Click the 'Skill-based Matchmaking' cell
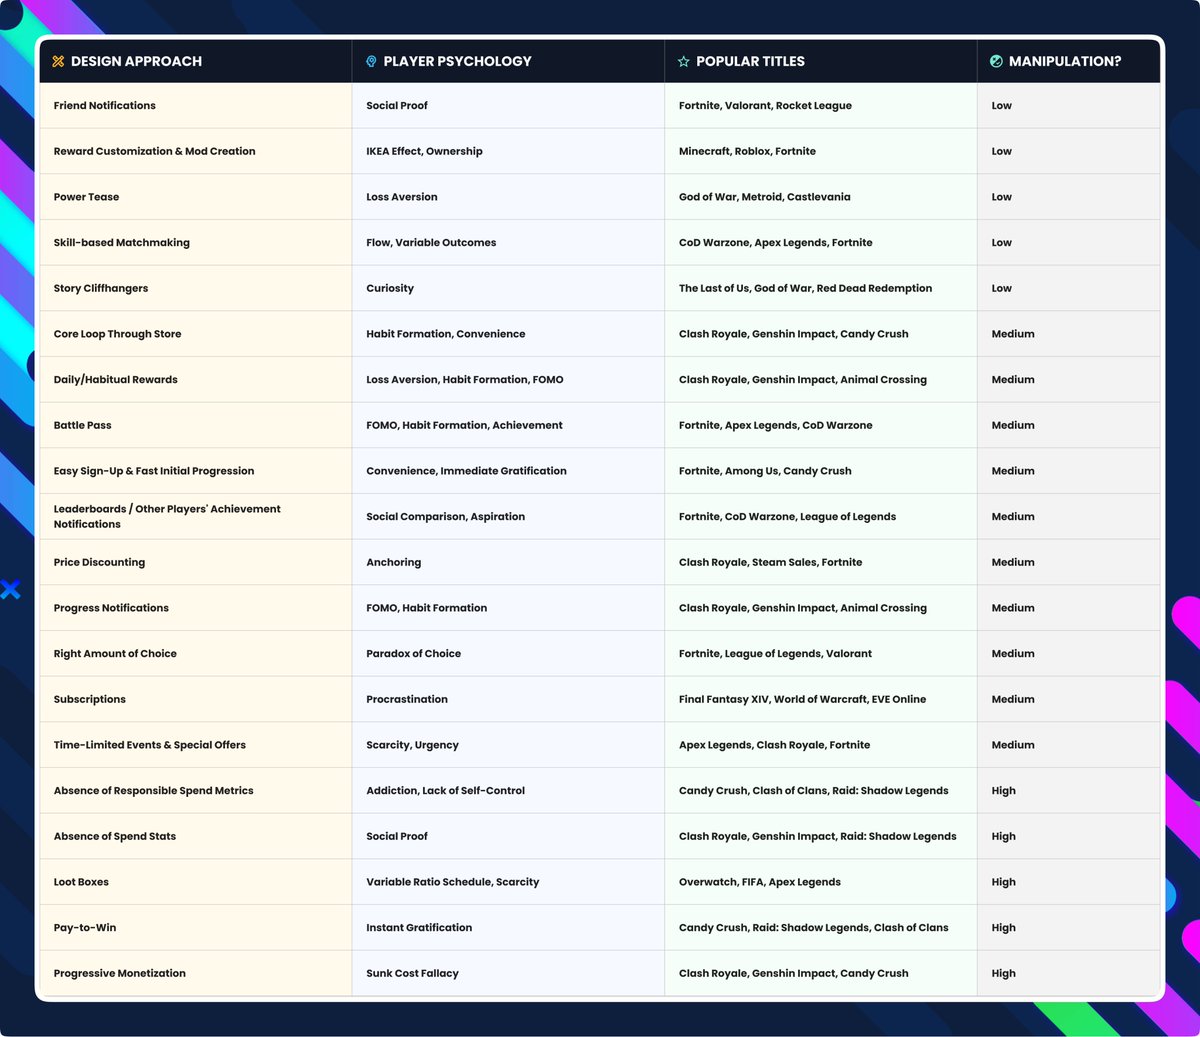The width and height of the screenshot is (1200, 1037). point(196,242)
